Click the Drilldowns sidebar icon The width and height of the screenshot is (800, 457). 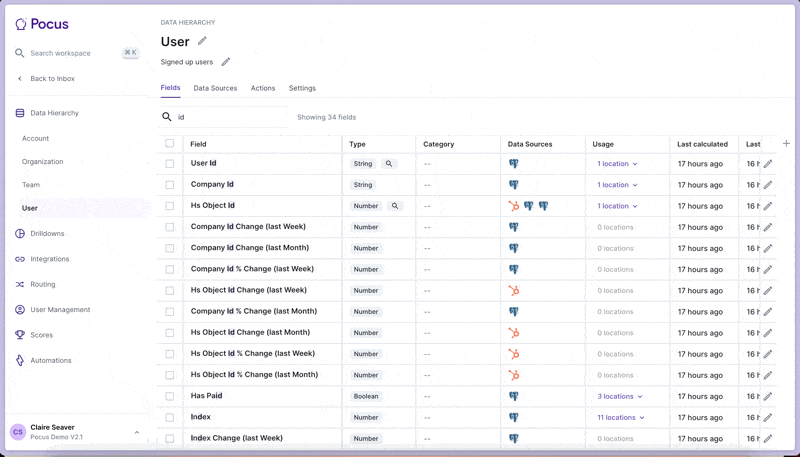(x=20, y=234)
